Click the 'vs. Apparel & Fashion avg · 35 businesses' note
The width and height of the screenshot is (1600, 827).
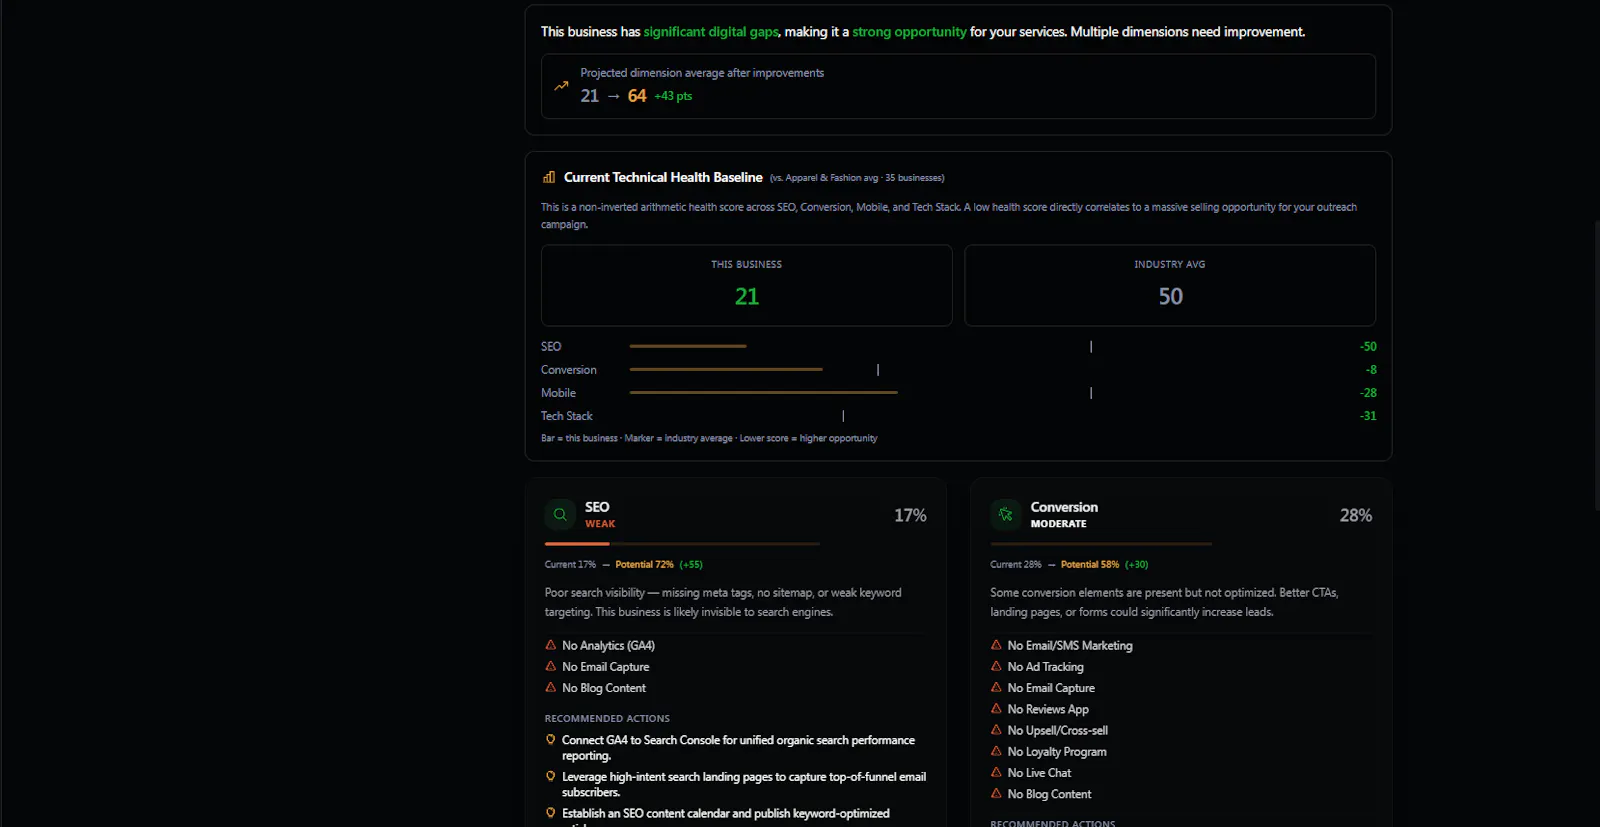[857, 178]
